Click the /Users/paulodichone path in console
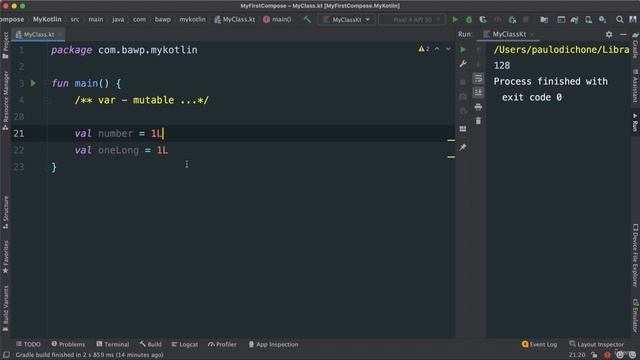 point(561,50)
